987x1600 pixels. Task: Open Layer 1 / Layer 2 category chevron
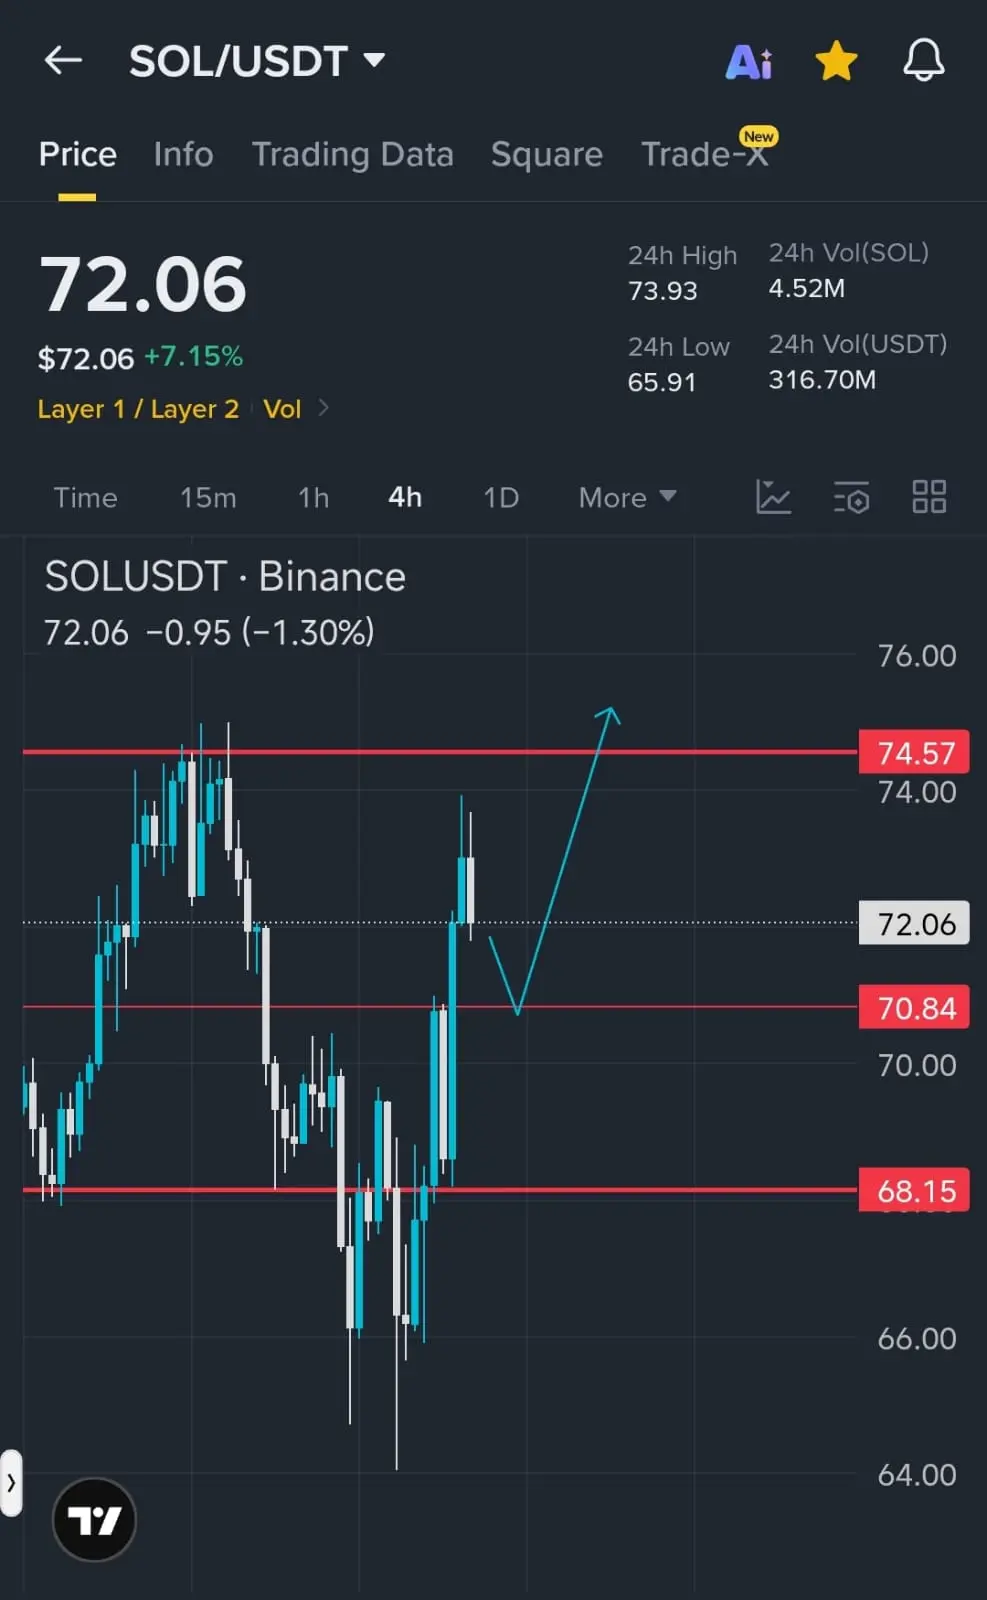[323, 408]
